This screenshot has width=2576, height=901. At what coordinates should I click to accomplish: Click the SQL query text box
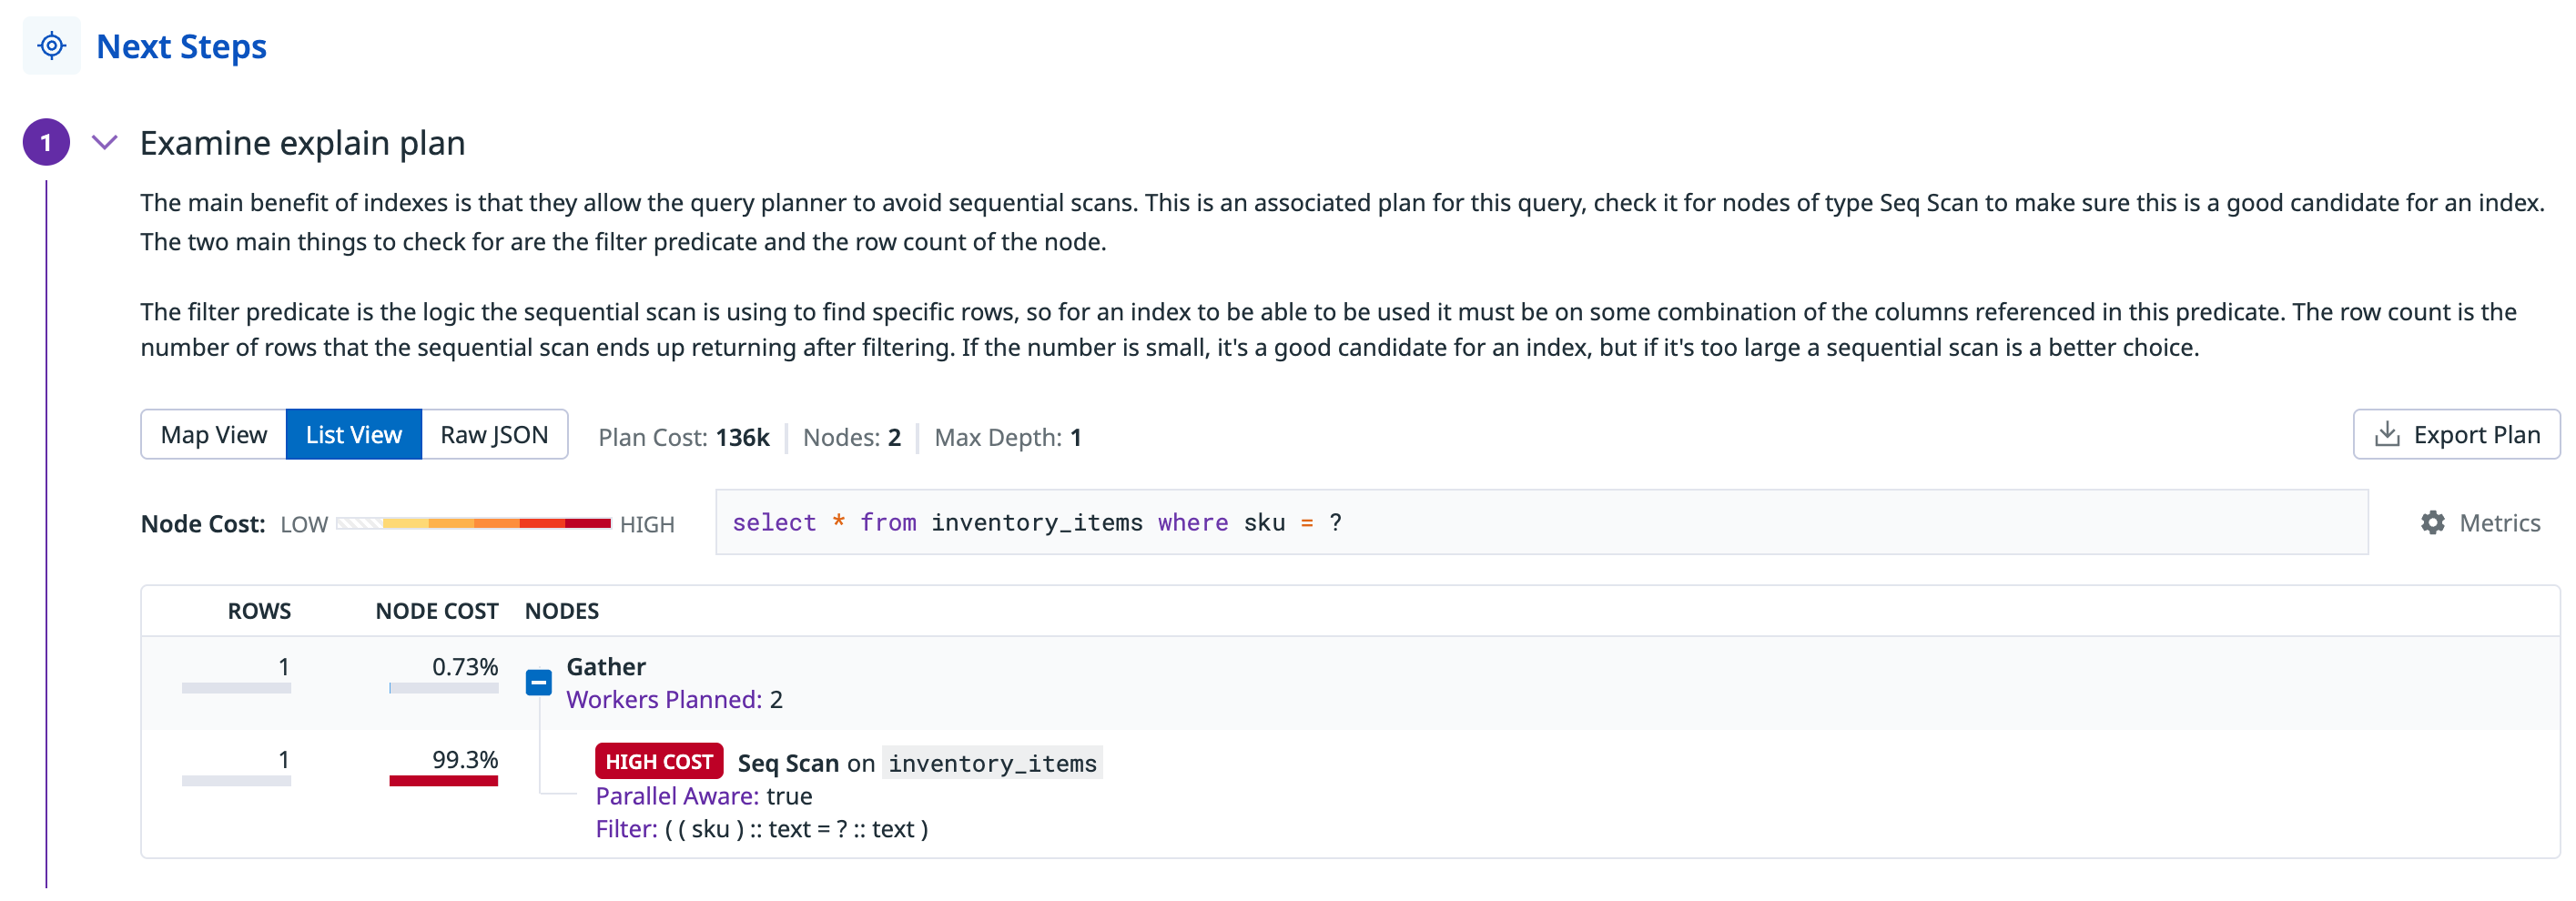pos(1540,523)
